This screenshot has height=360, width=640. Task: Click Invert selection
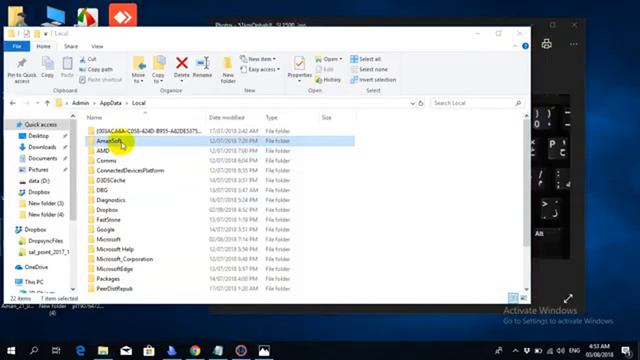pos(373,80)
